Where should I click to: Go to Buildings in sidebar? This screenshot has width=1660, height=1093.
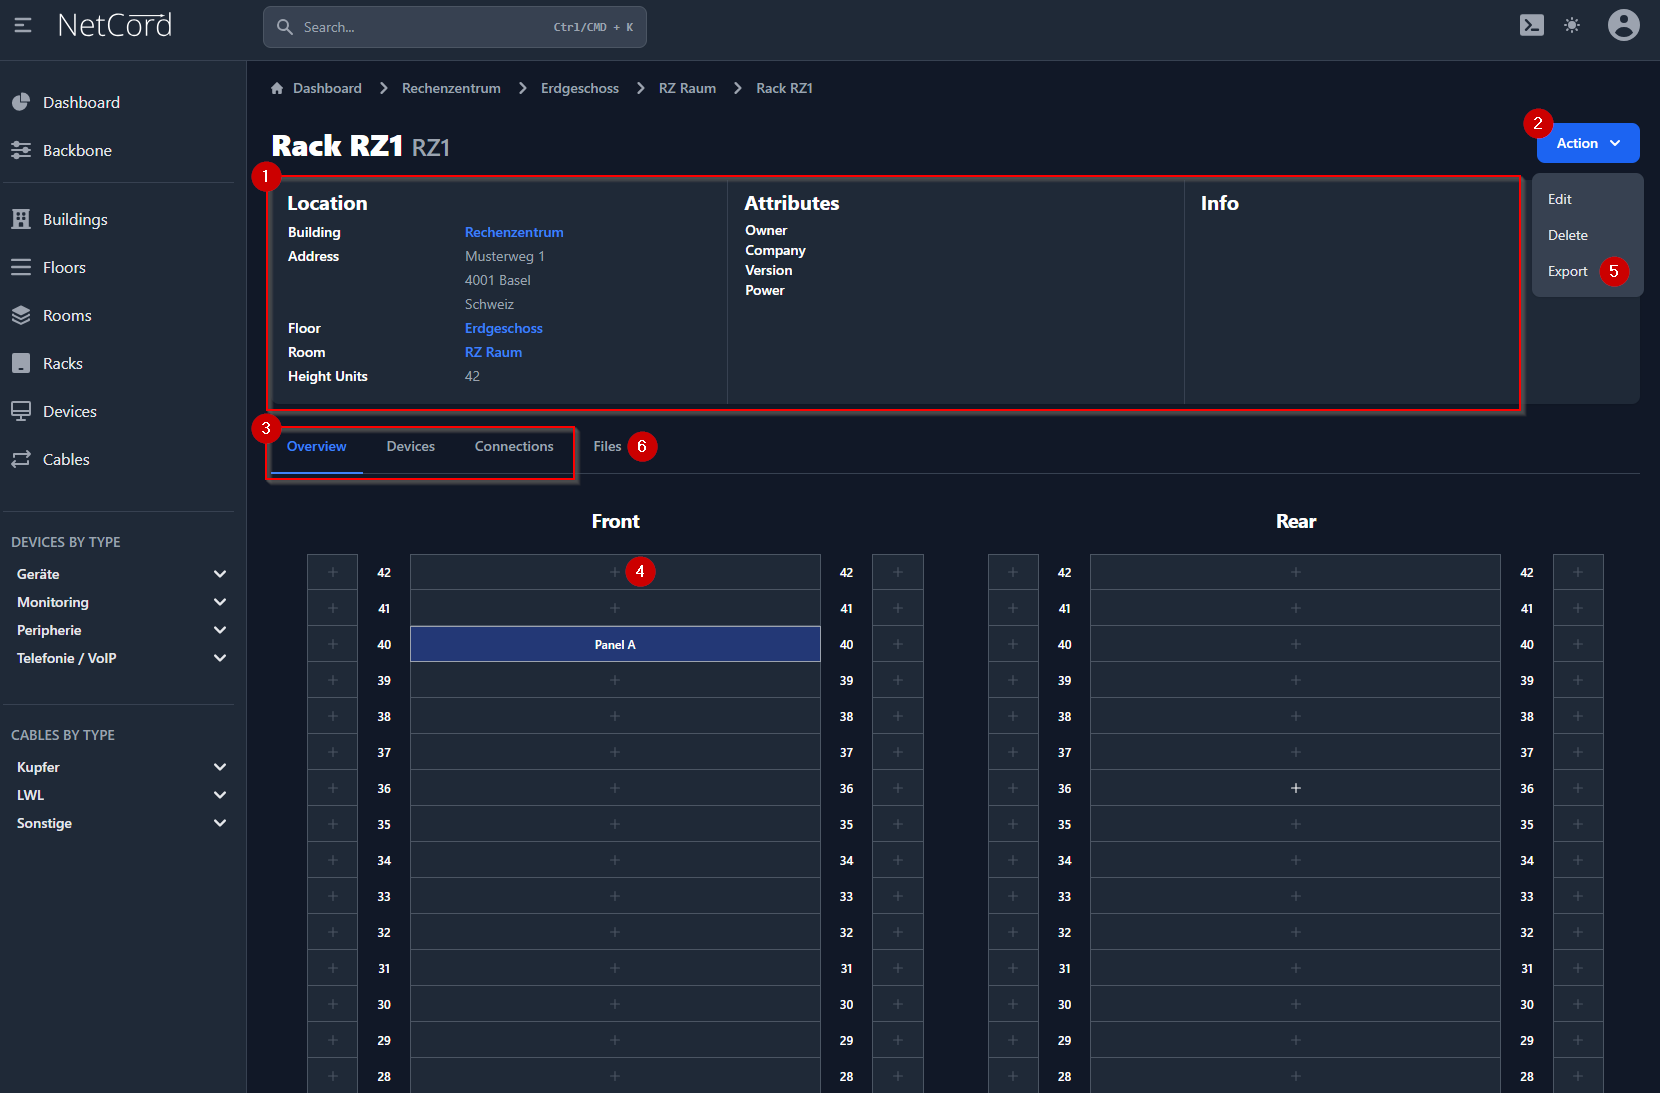75,220
